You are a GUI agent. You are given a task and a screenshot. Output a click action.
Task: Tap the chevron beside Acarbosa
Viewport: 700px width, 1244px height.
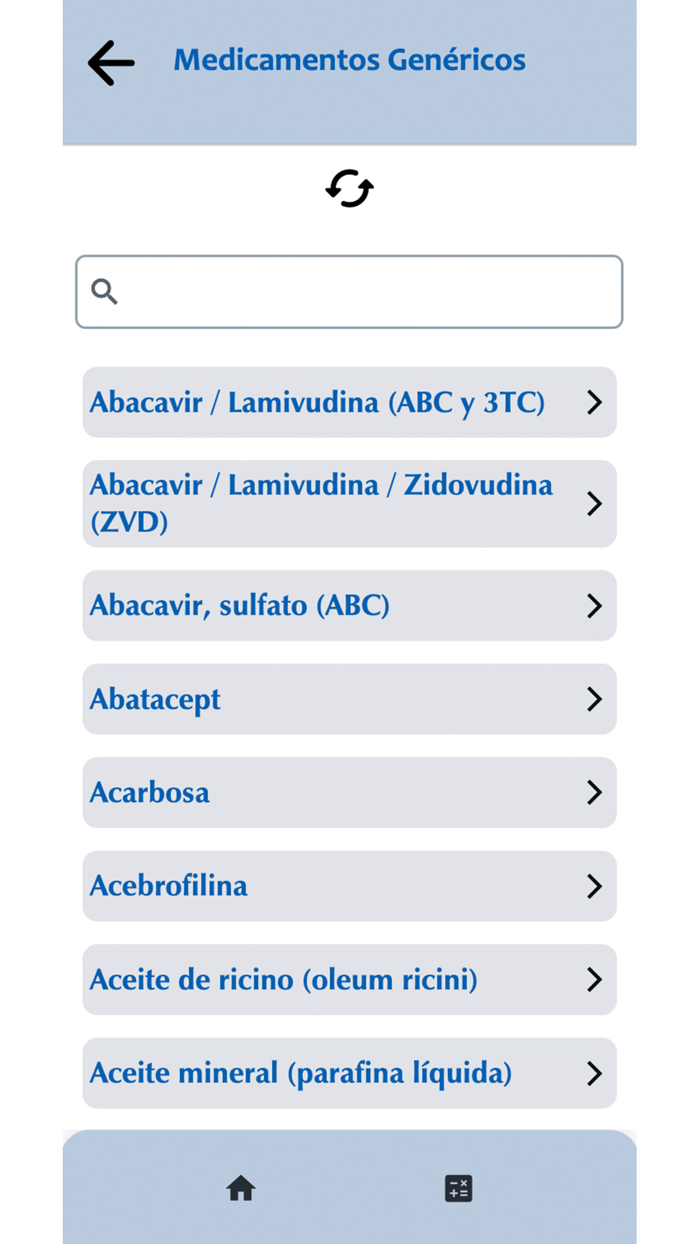[x=594, y=792]
